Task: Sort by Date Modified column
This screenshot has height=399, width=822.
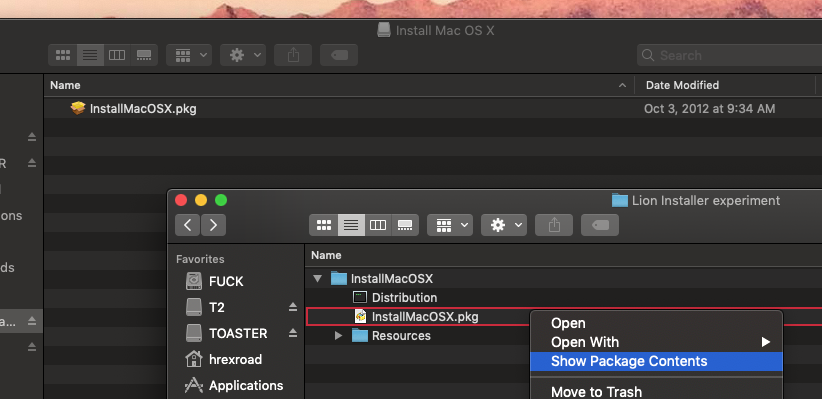Action: [x=682, y=85]
